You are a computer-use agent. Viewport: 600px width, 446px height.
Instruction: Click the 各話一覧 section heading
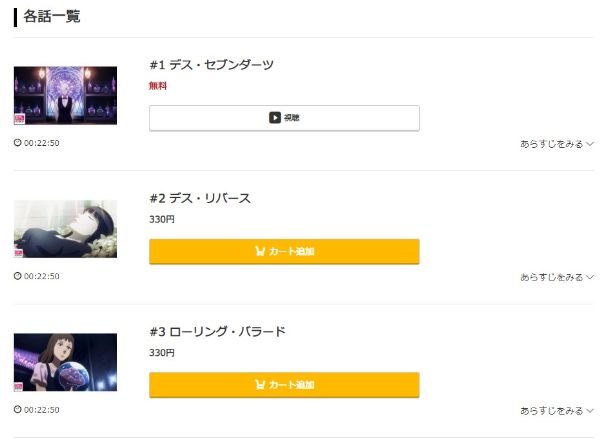52,17
